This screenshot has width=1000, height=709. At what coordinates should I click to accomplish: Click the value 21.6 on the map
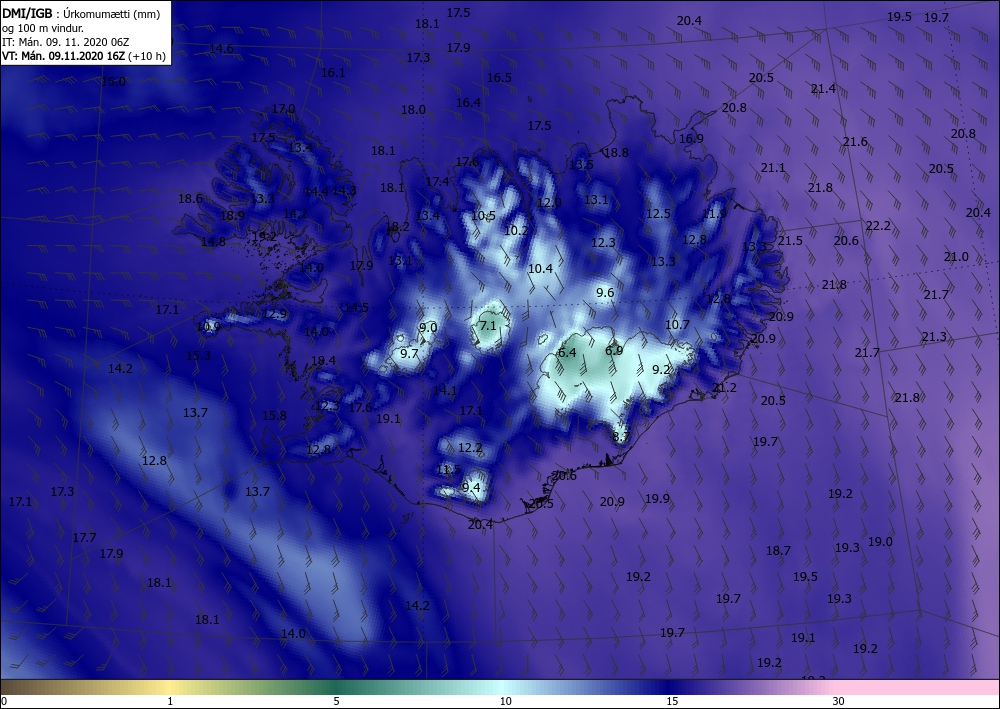tap(855, 142)
